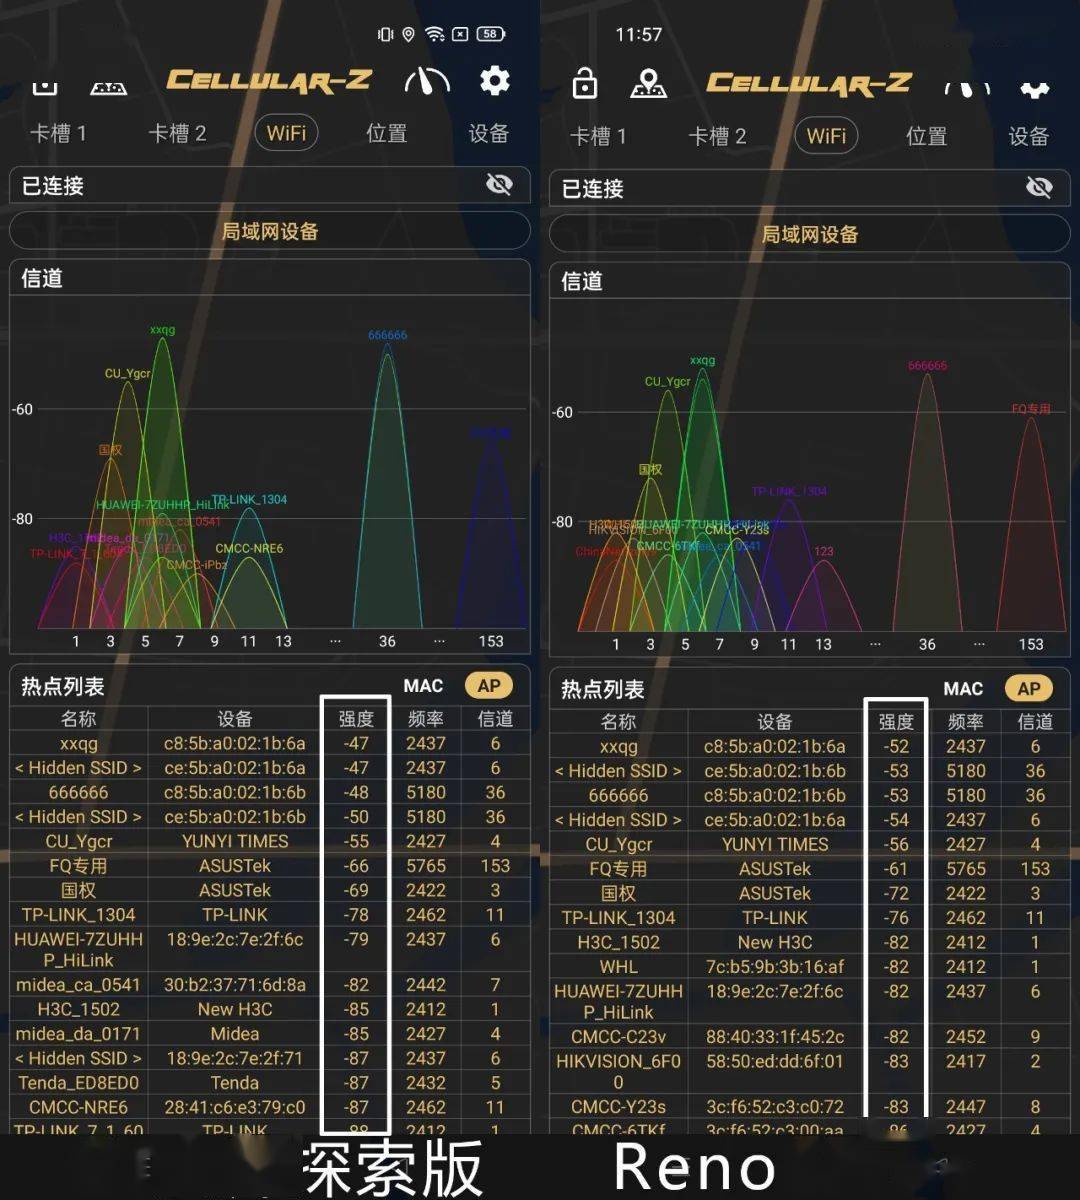This screenshot has width=1080, height=1200.
Task: Tap battery 58 indicator in 深索版 status bar
Action: (490, 34)
